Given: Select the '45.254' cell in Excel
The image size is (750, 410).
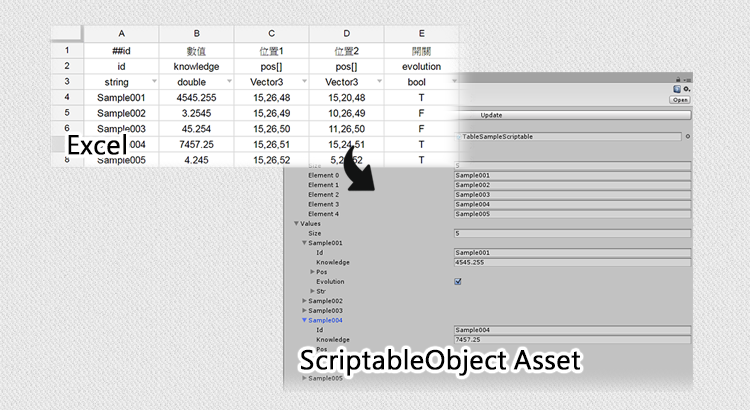Looking at the screenshot, I should [x=197, y=129].
